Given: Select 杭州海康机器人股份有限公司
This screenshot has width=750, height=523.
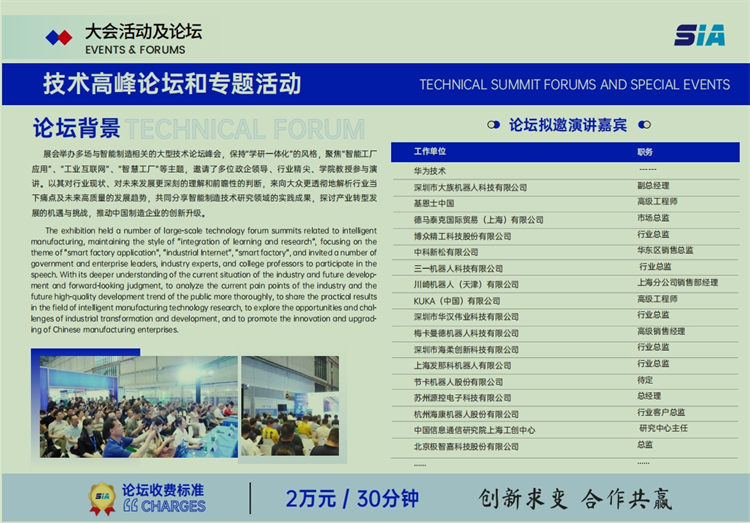Looking at the screenshot, I should [x=466, y=414].
